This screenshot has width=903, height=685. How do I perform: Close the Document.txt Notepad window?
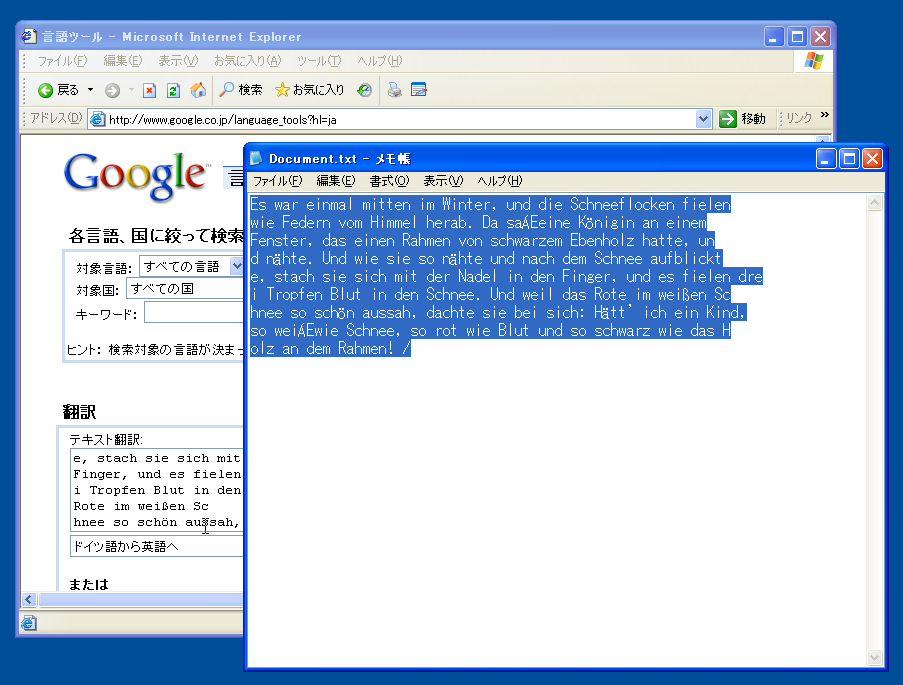[872, 158]
